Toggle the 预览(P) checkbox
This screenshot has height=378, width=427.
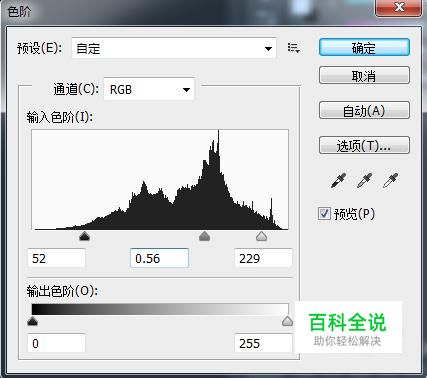click(324, 214)
